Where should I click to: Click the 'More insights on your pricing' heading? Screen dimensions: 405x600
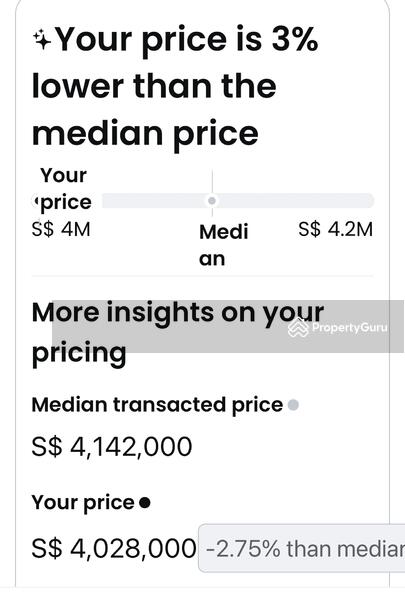pyautogui.click(x=178, y=332)
